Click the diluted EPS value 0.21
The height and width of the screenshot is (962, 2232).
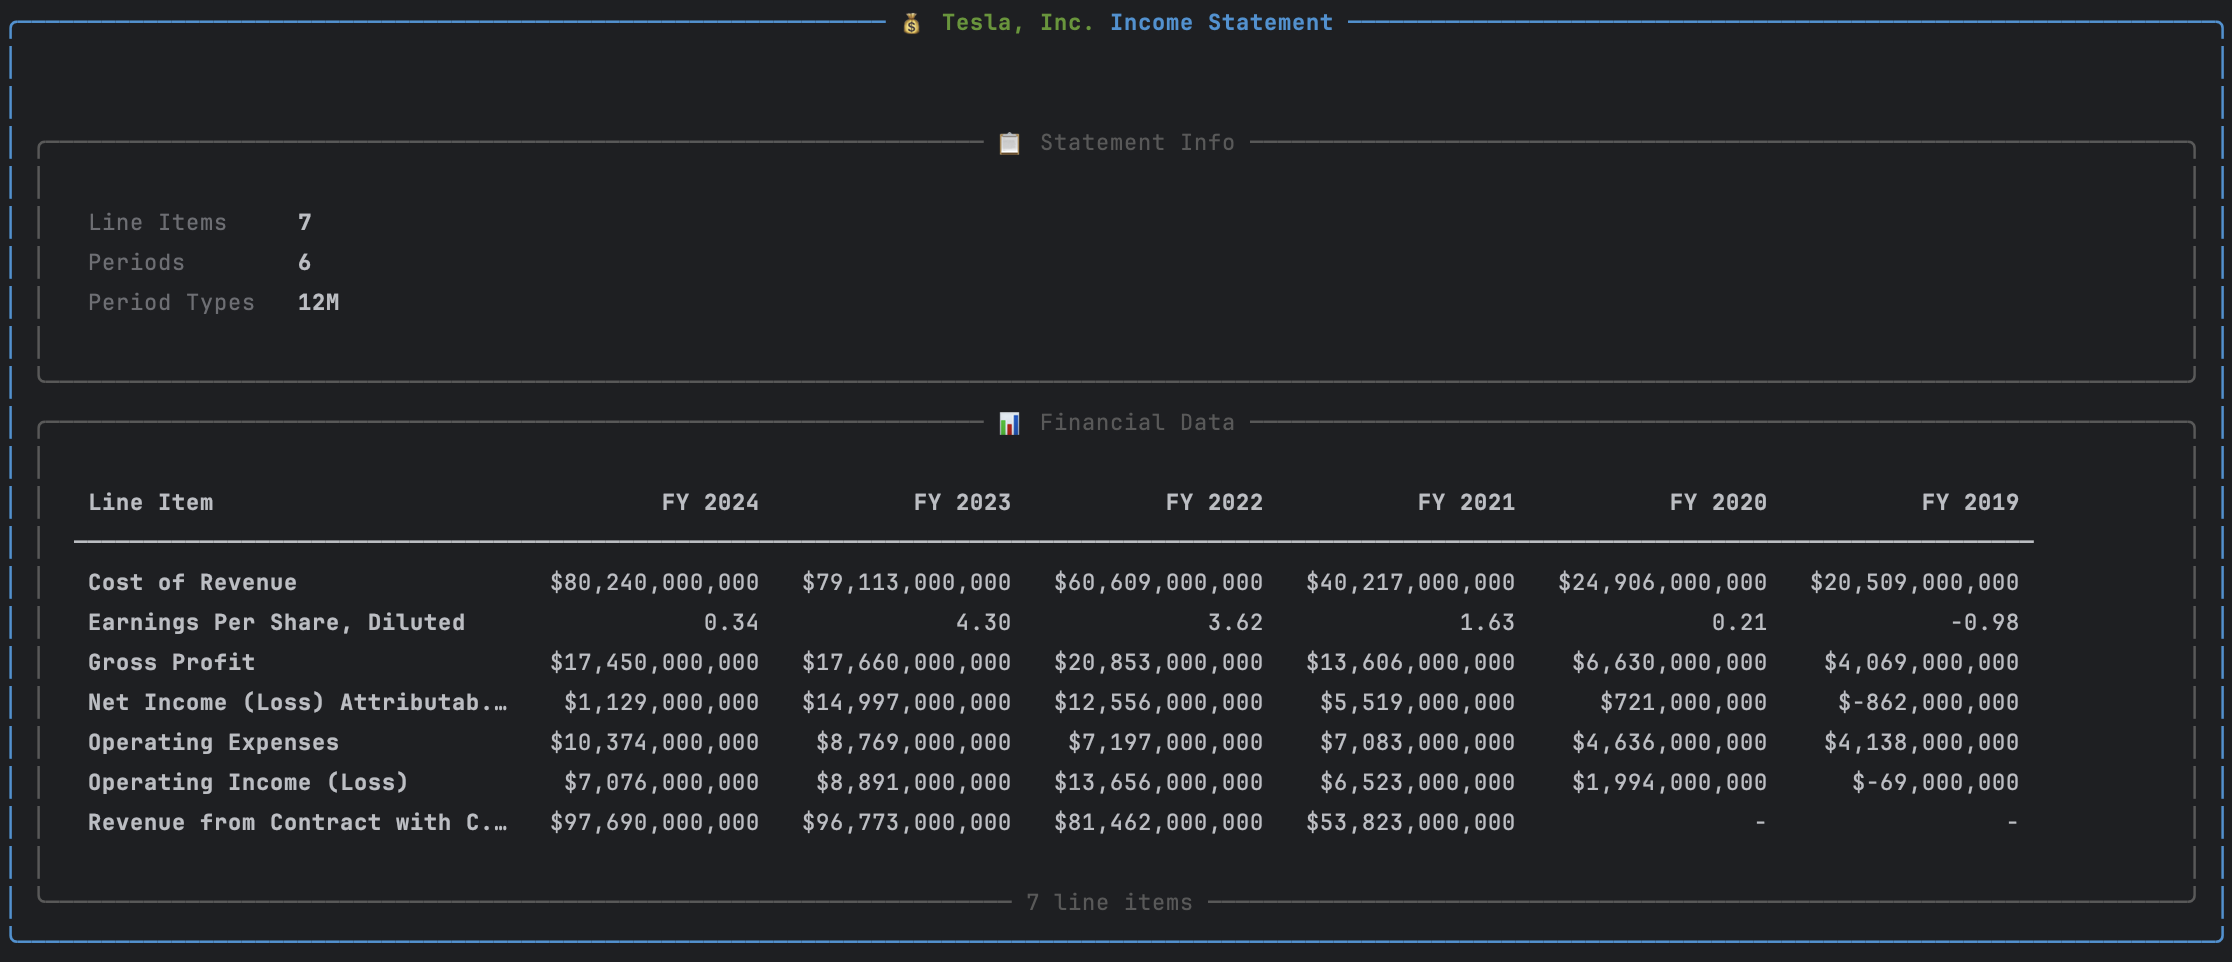pos(1739,622)
